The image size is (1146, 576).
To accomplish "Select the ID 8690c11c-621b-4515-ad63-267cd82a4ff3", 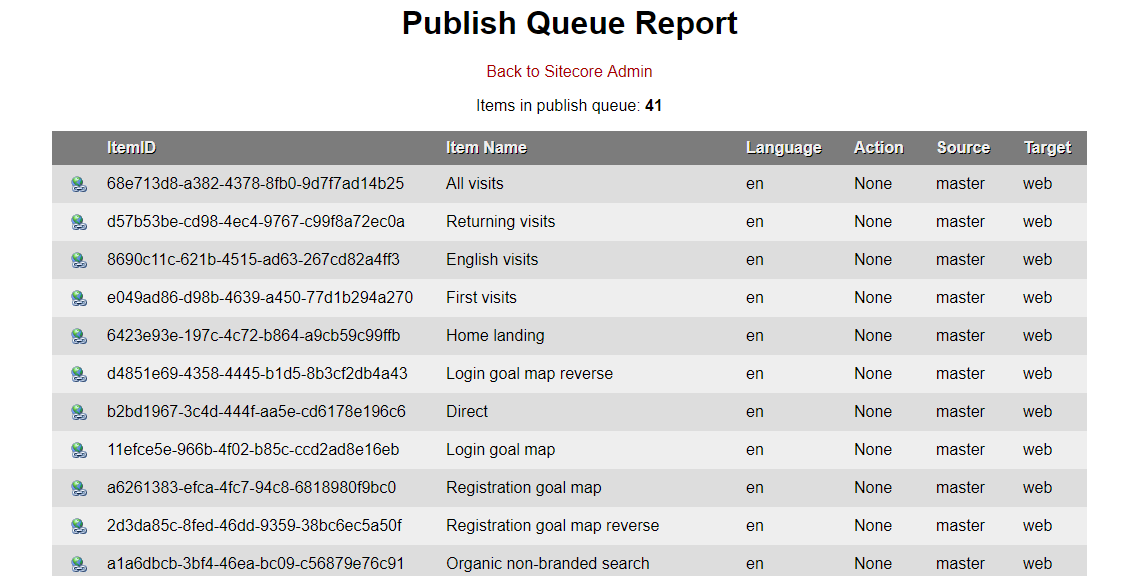I will [253, 259].
